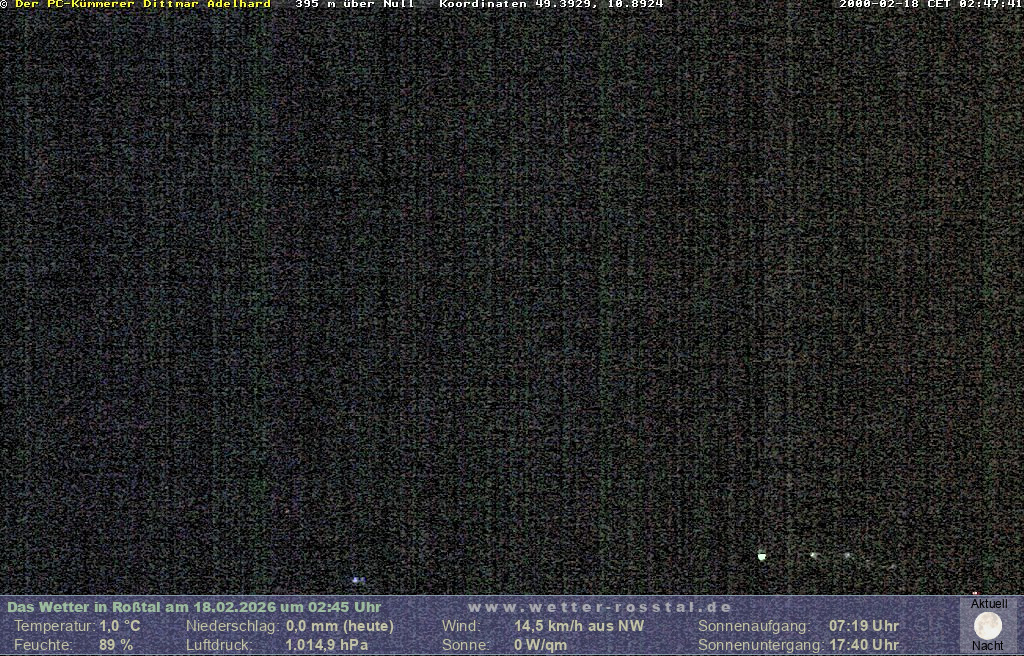The image size is (1024, 656).
Task: Click the Sonne value 0 W/qm
Action: pos(540,645)
